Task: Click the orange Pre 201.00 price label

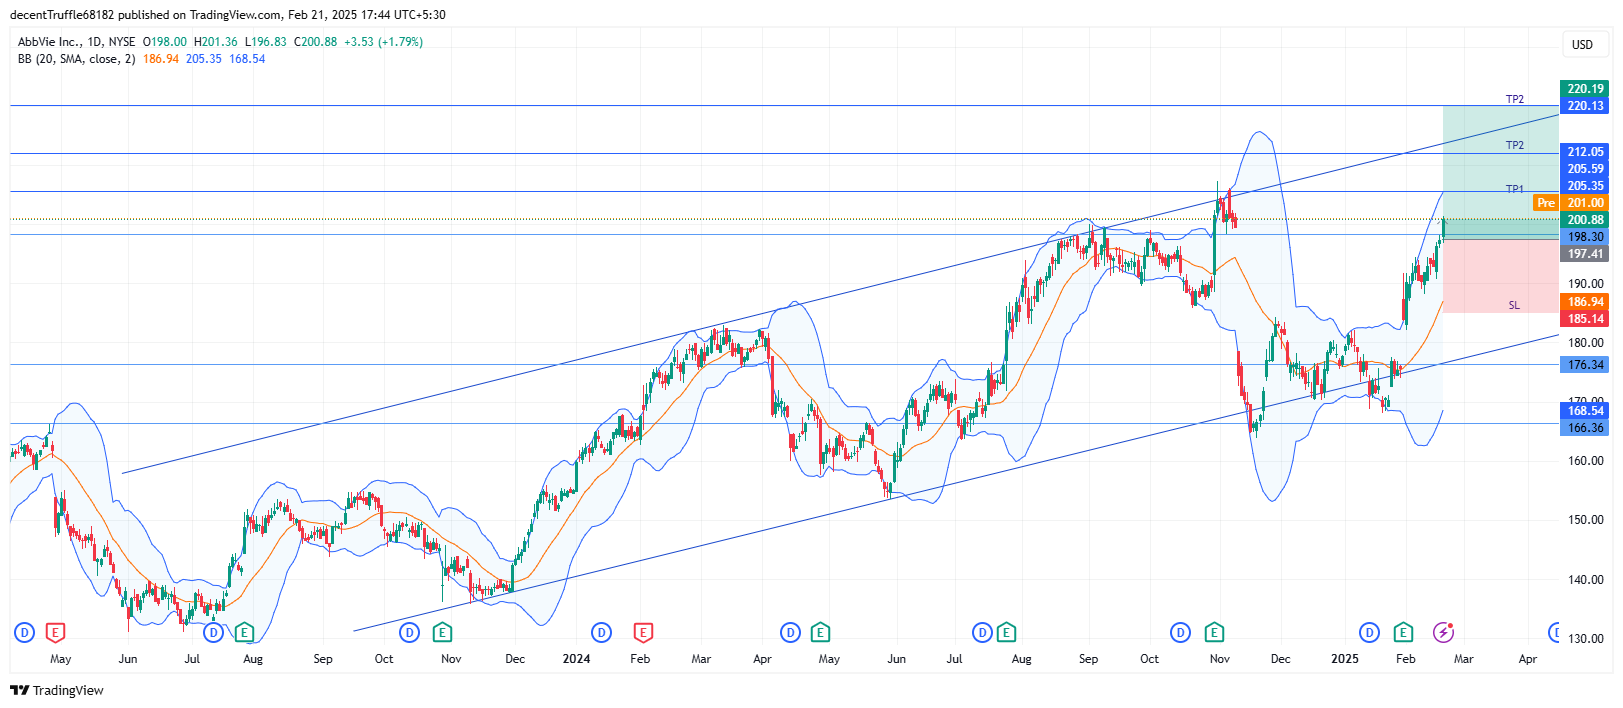Action: click(1571, 203)
